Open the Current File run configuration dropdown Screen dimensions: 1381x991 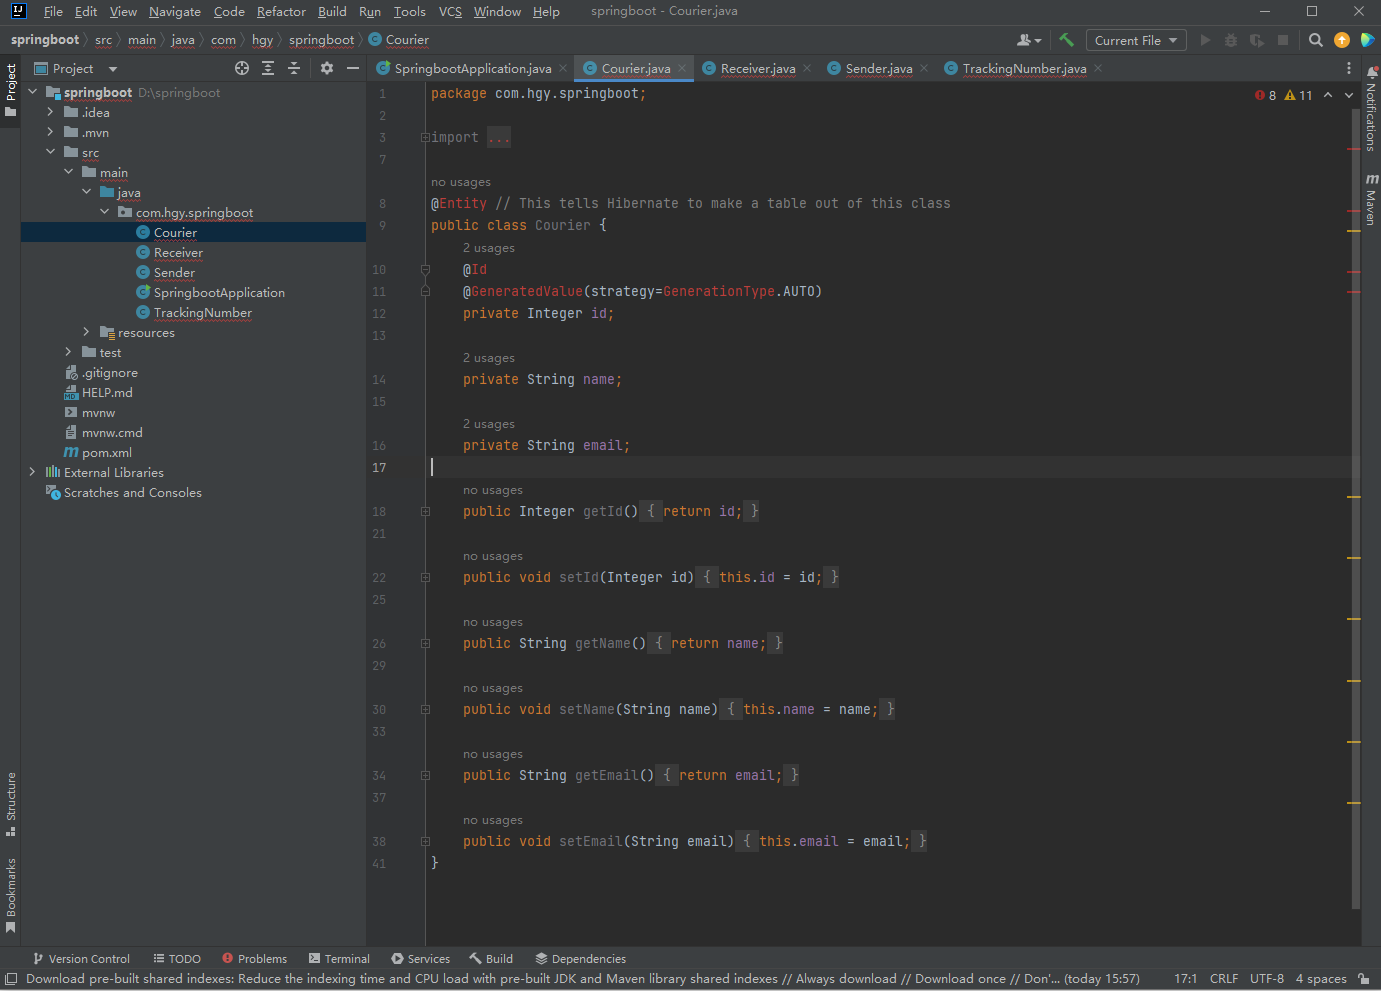[1135, 40]
